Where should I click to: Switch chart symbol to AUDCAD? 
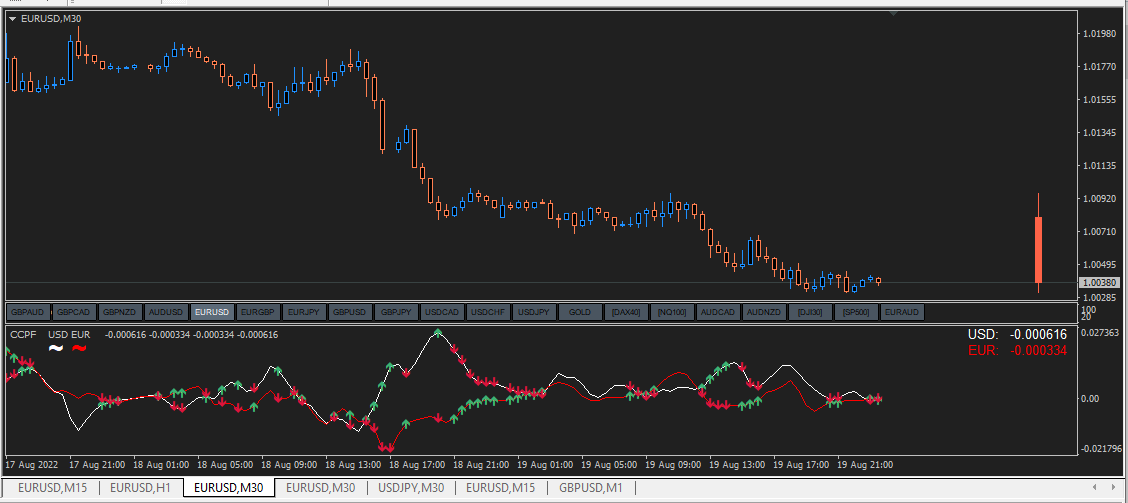click(719, 312)
